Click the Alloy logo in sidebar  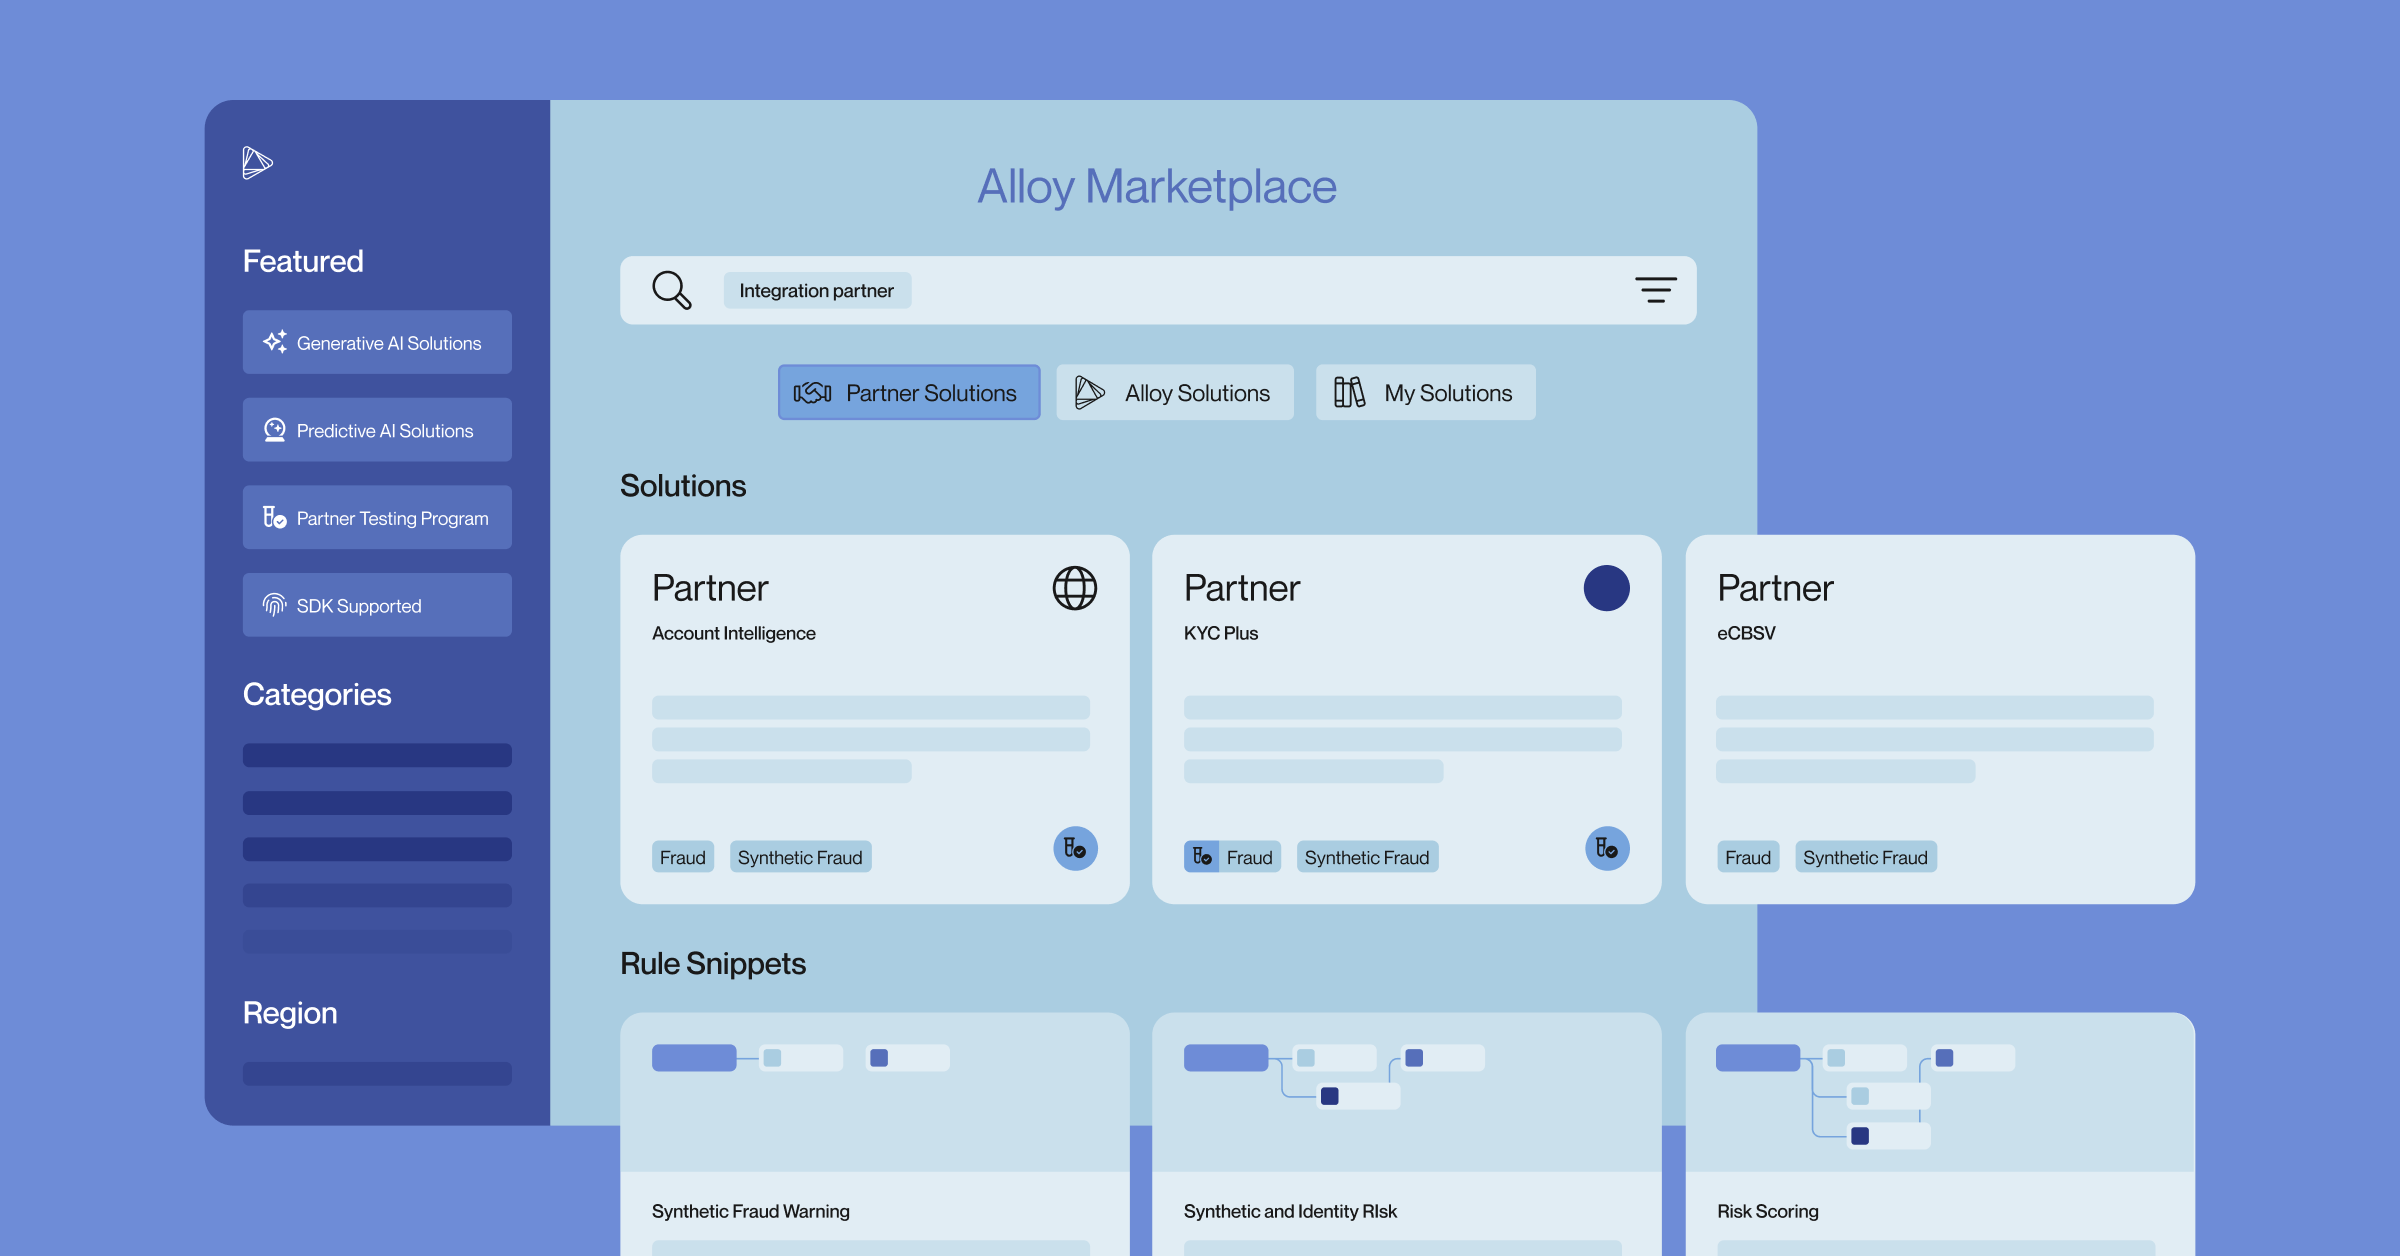coord(257,162)
